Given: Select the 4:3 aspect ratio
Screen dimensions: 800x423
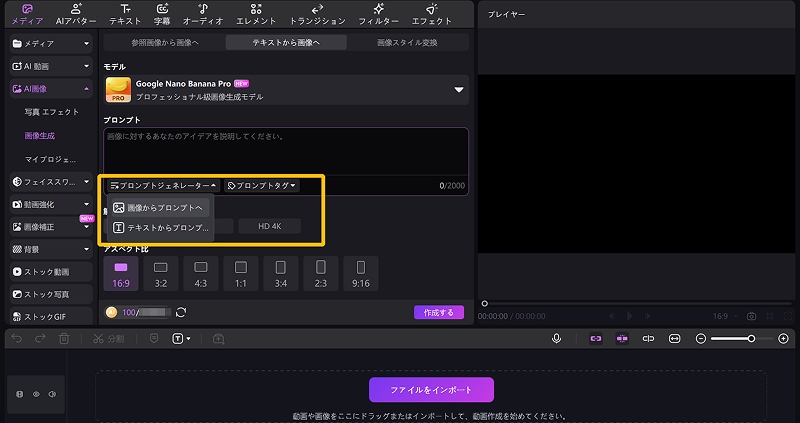Looking at the screenshot, I should [x=201, y=274].
